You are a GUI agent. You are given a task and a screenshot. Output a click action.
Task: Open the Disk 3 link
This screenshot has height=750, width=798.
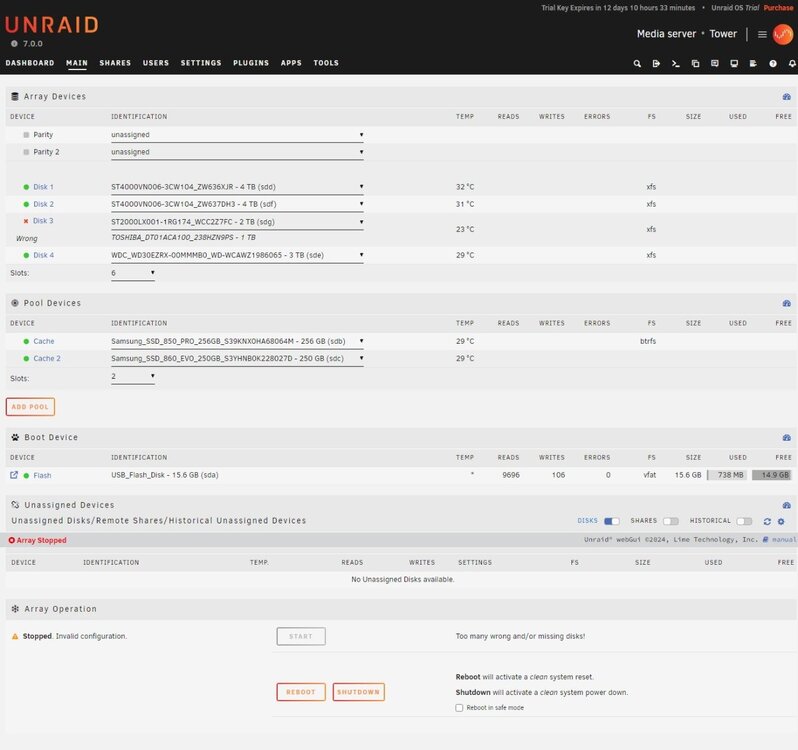(x=43, y=221)
